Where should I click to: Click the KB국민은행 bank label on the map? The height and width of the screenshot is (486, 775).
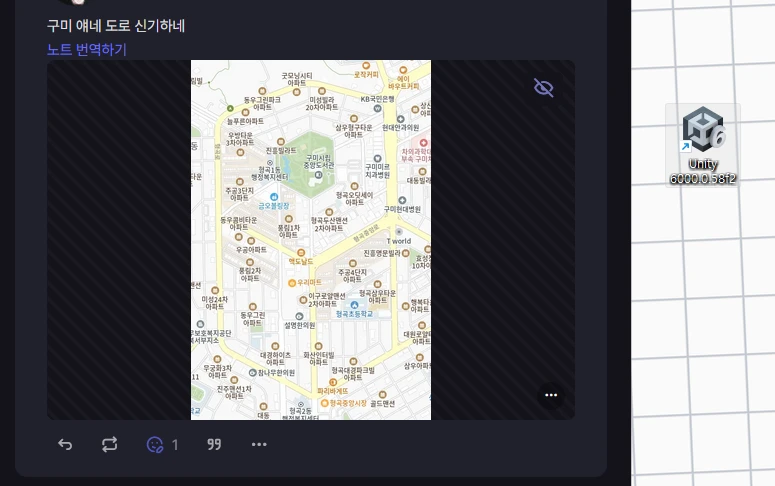coord(378,99)
